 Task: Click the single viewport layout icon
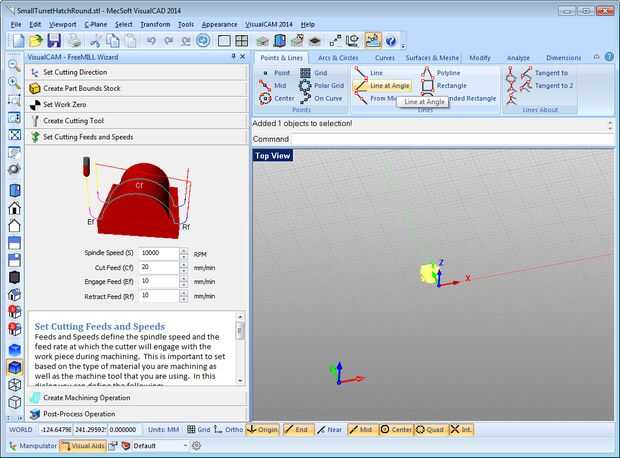coord(224,40)
